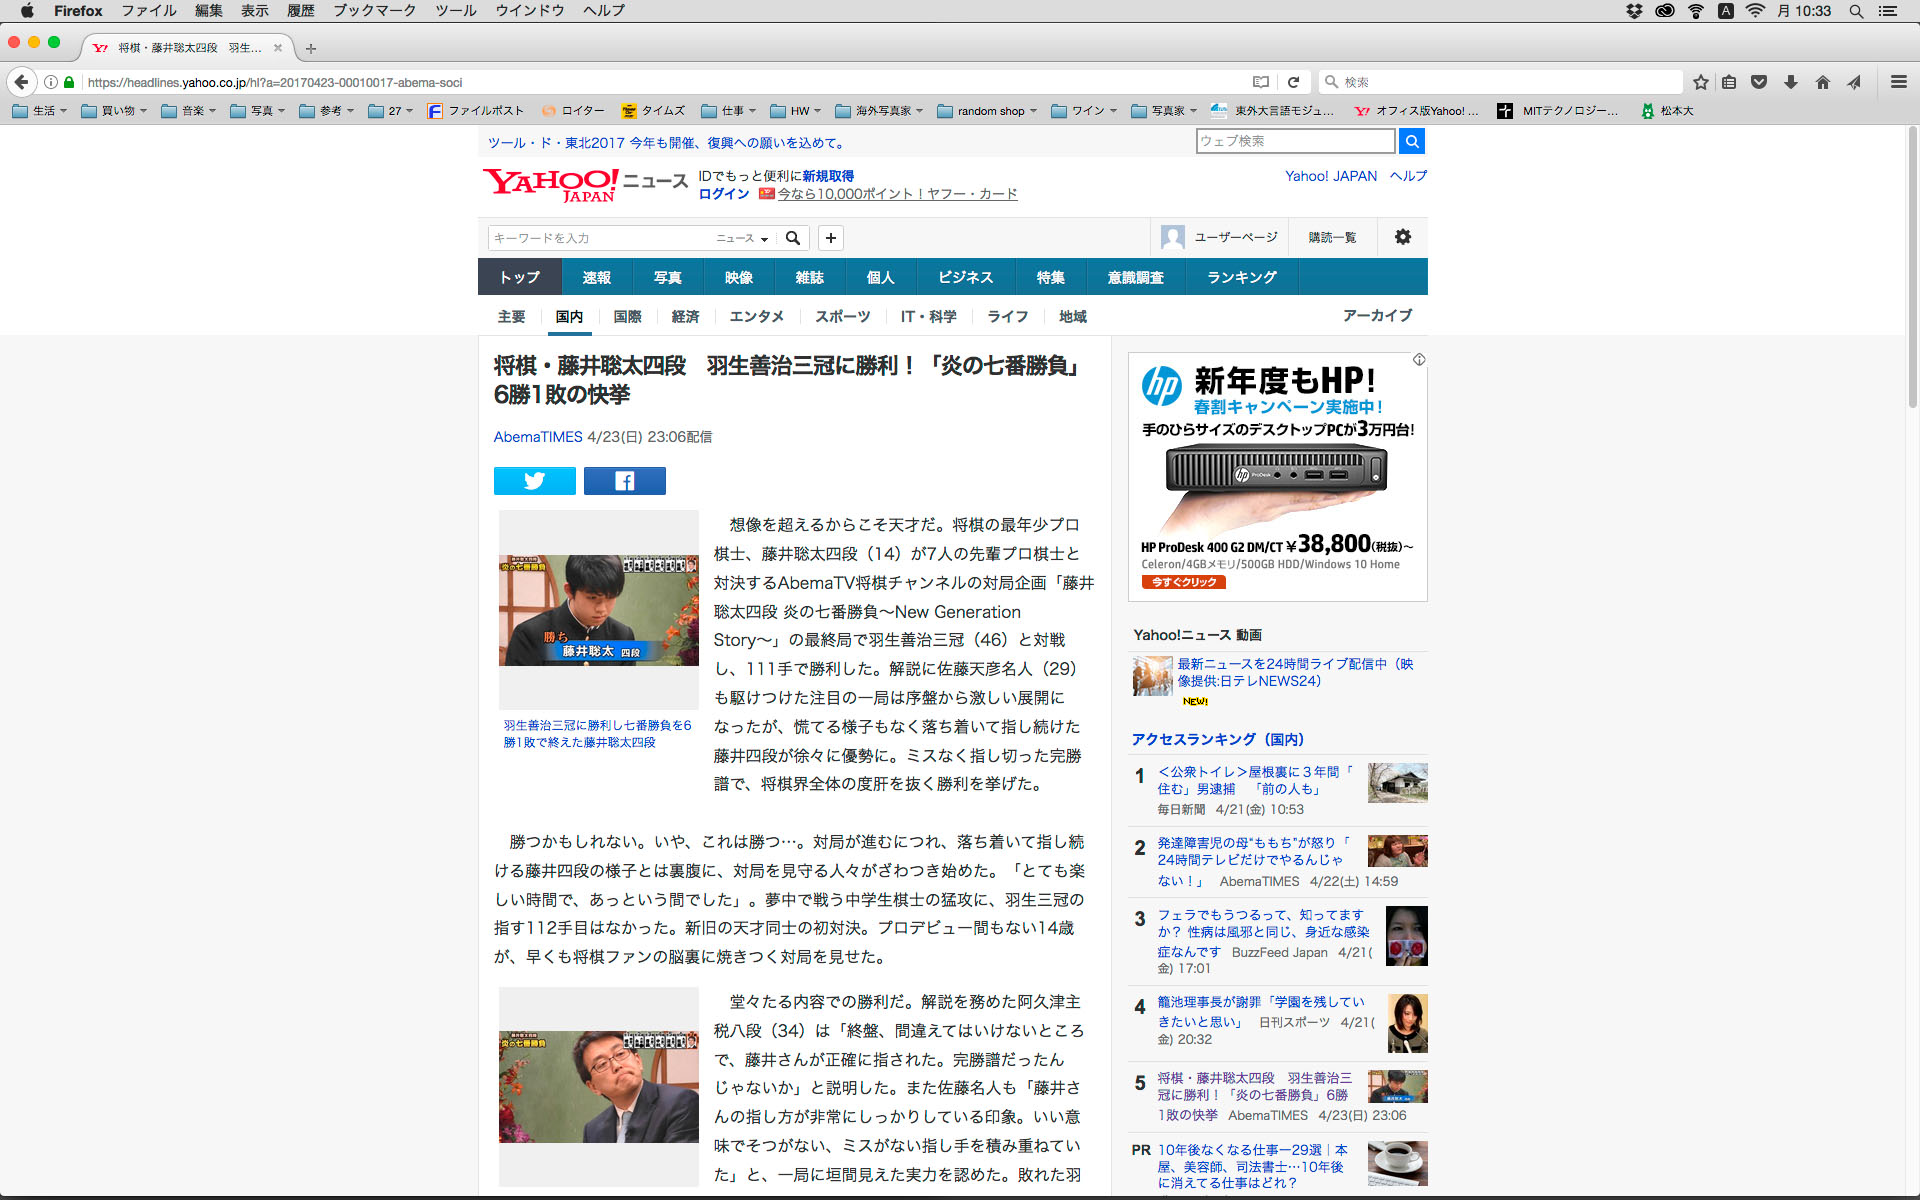Toggle reader view icon in address bar
The width and height of the screenshot is (1920, 1200).
click(x=1261, y=82)
